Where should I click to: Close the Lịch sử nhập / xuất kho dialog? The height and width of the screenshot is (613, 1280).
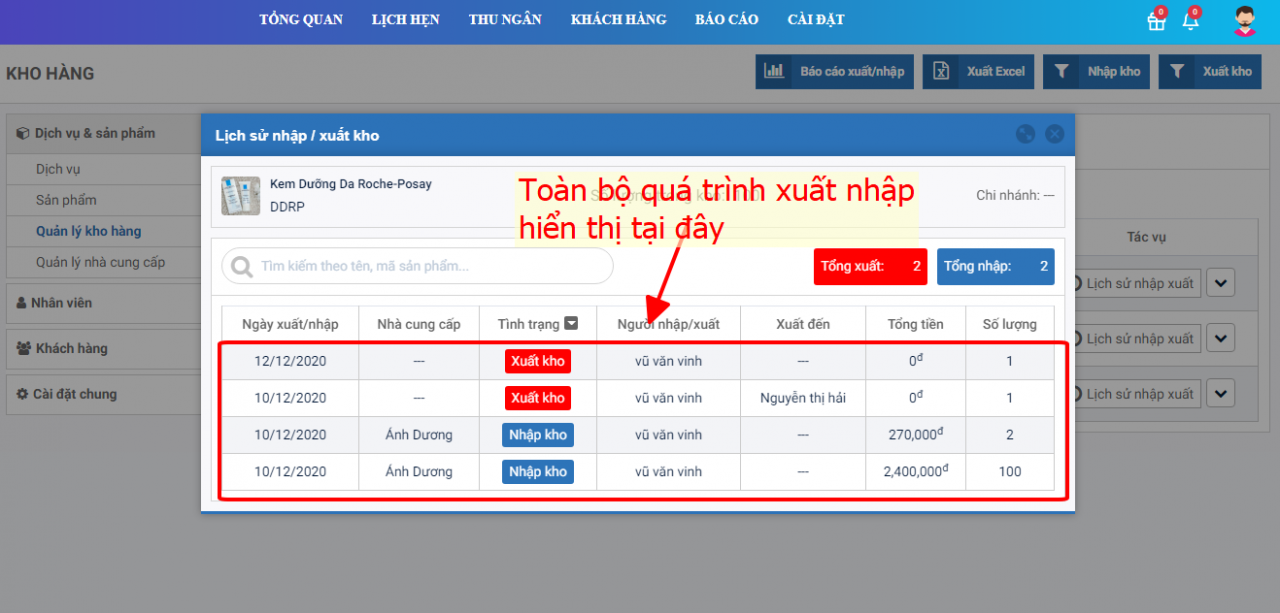(x=1054, y=134)
